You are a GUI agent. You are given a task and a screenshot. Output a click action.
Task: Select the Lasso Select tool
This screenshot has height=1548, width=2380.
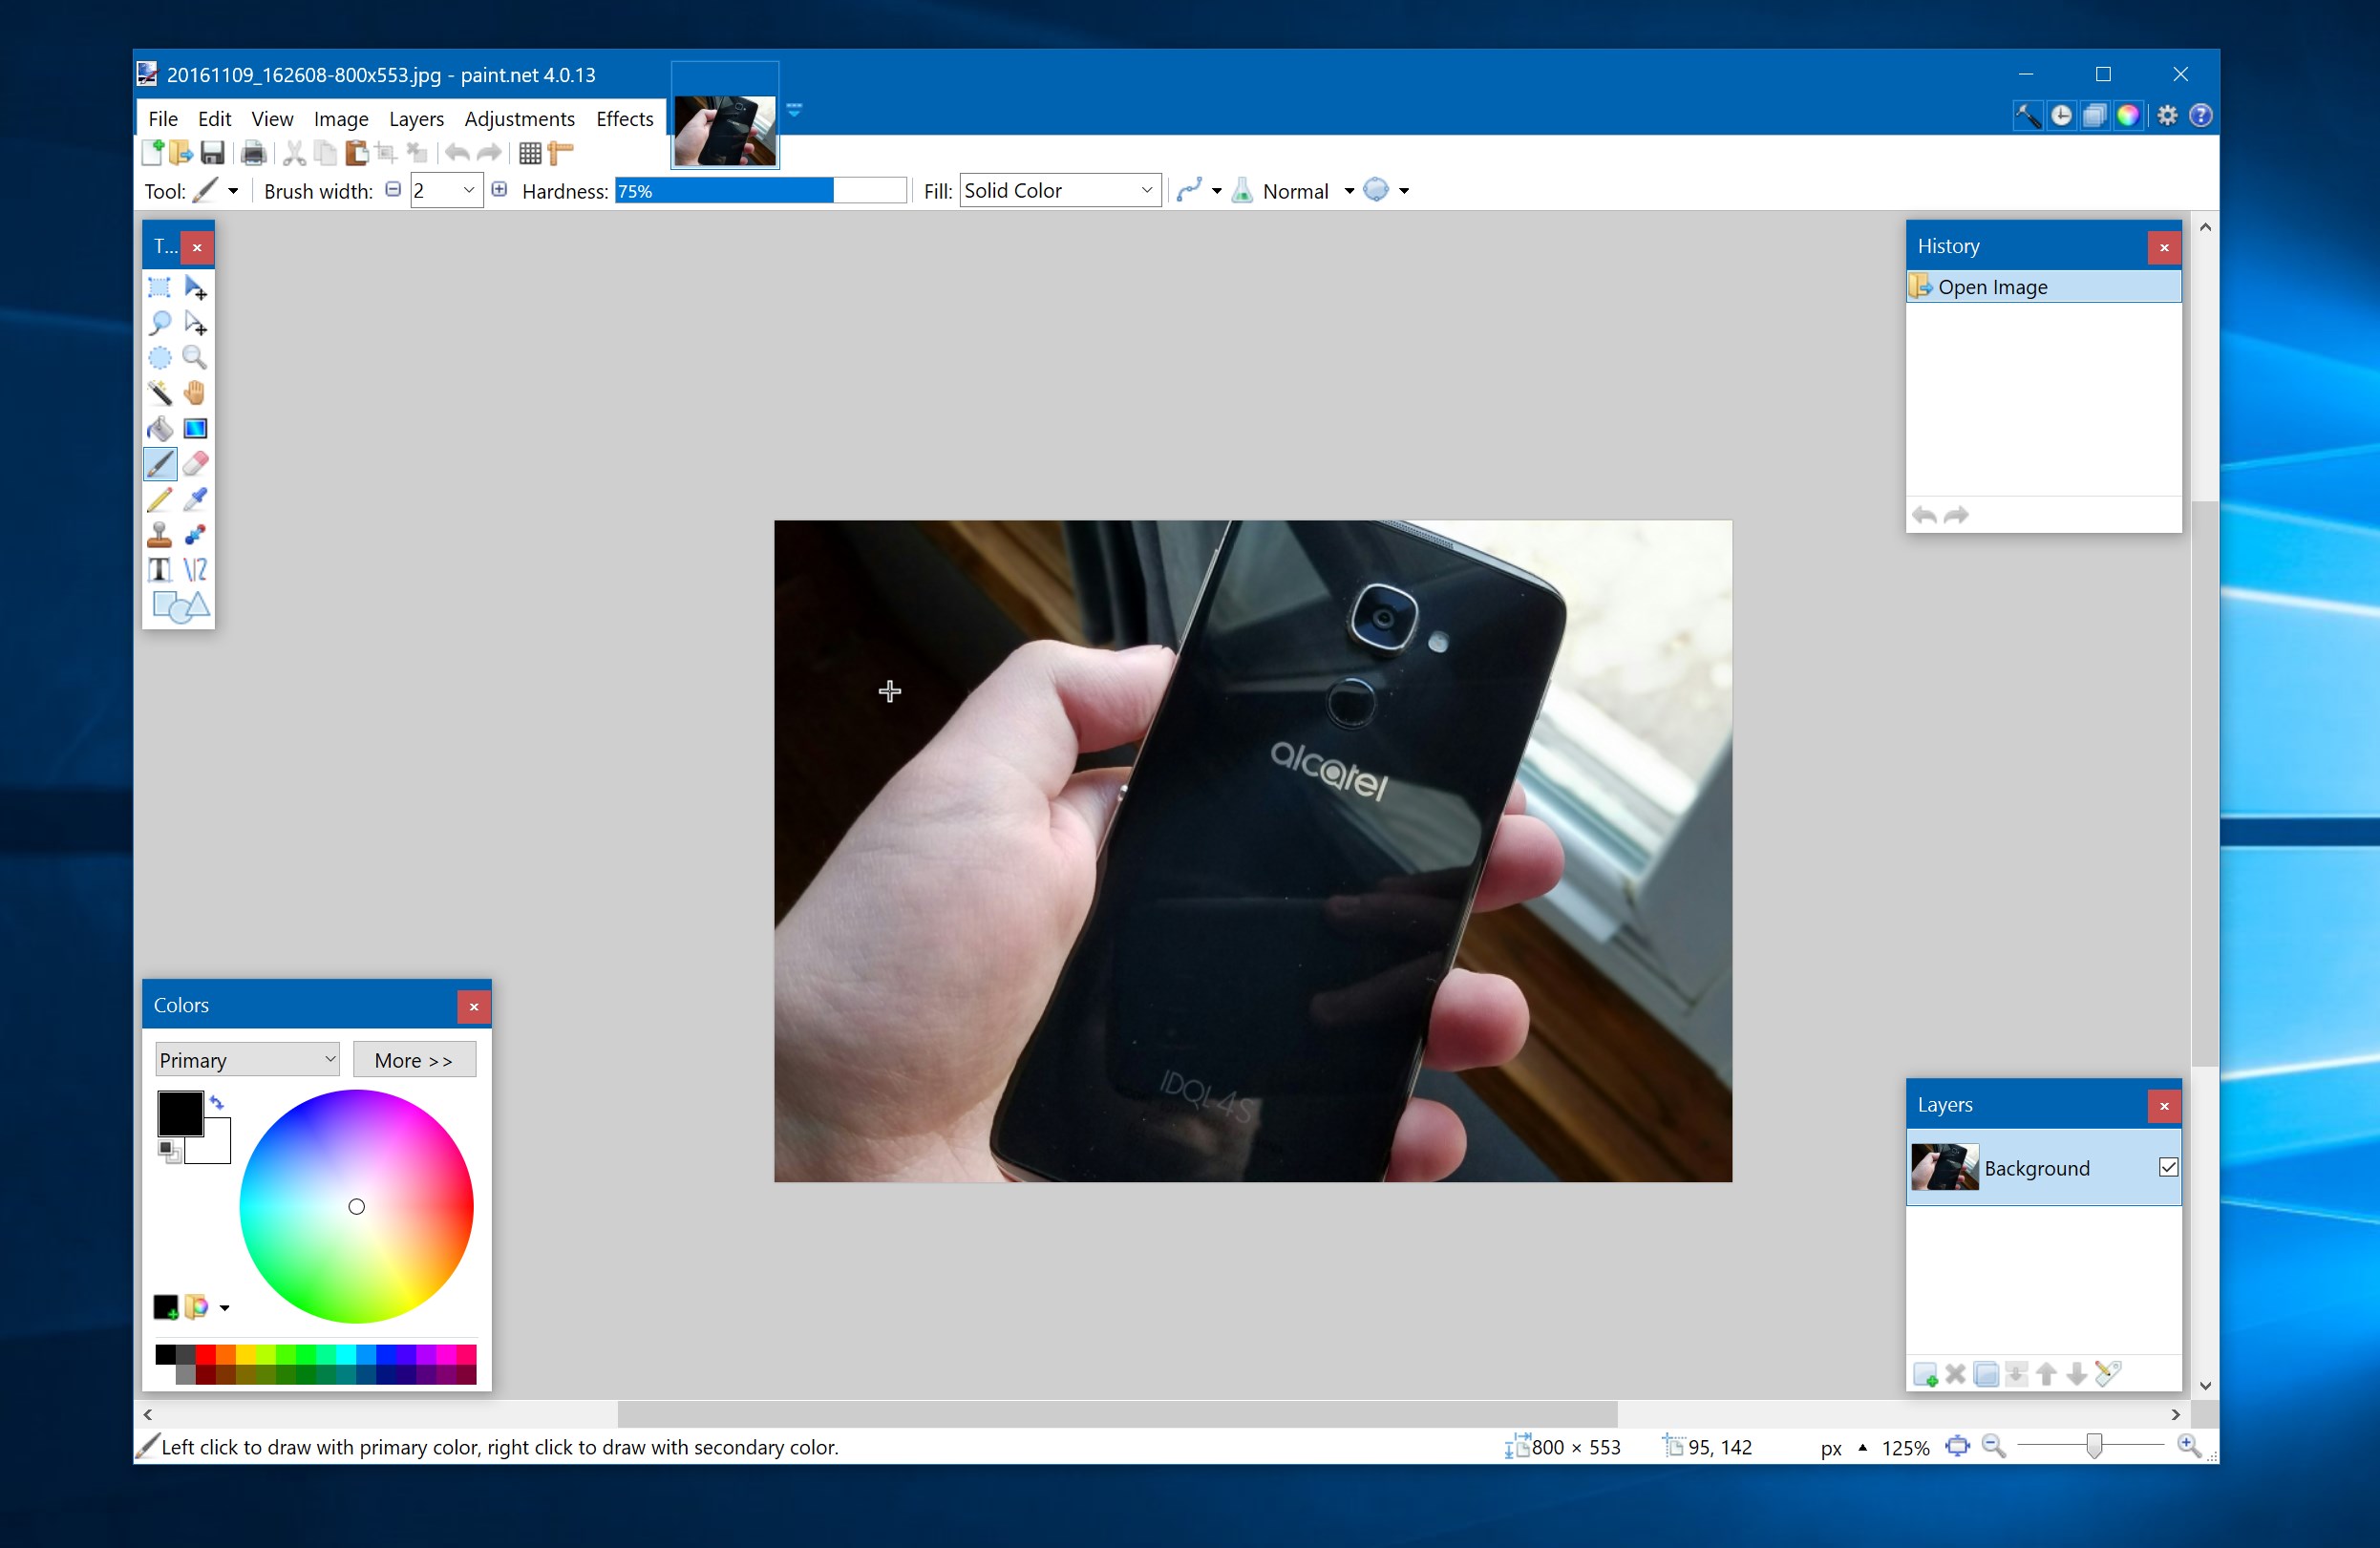pos(159,323)
